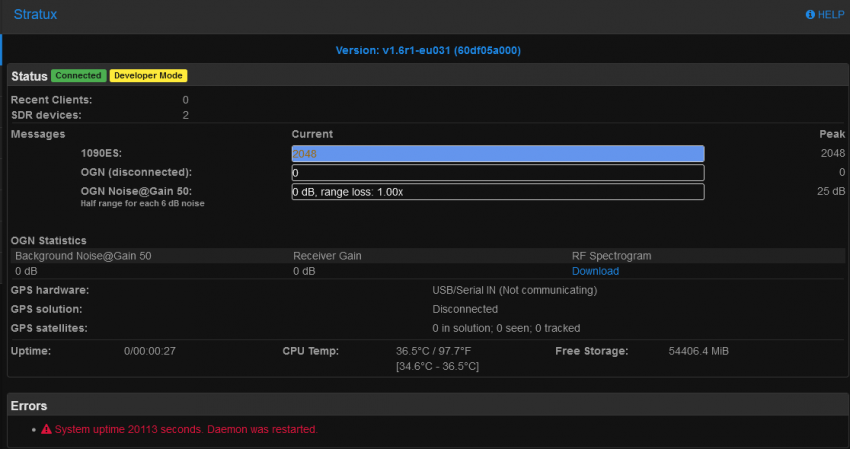The image size is (850, 449).
Task: Click the version number text
Action: point(428,50)
